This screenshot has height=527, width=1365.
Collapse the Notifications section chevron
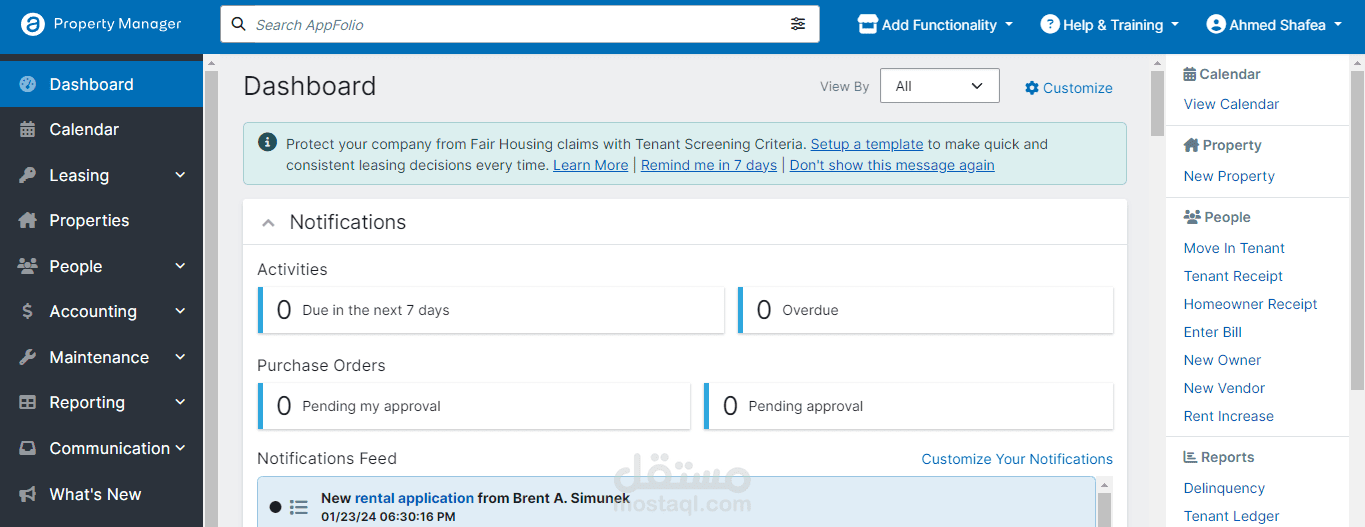(x=268, y=223)
